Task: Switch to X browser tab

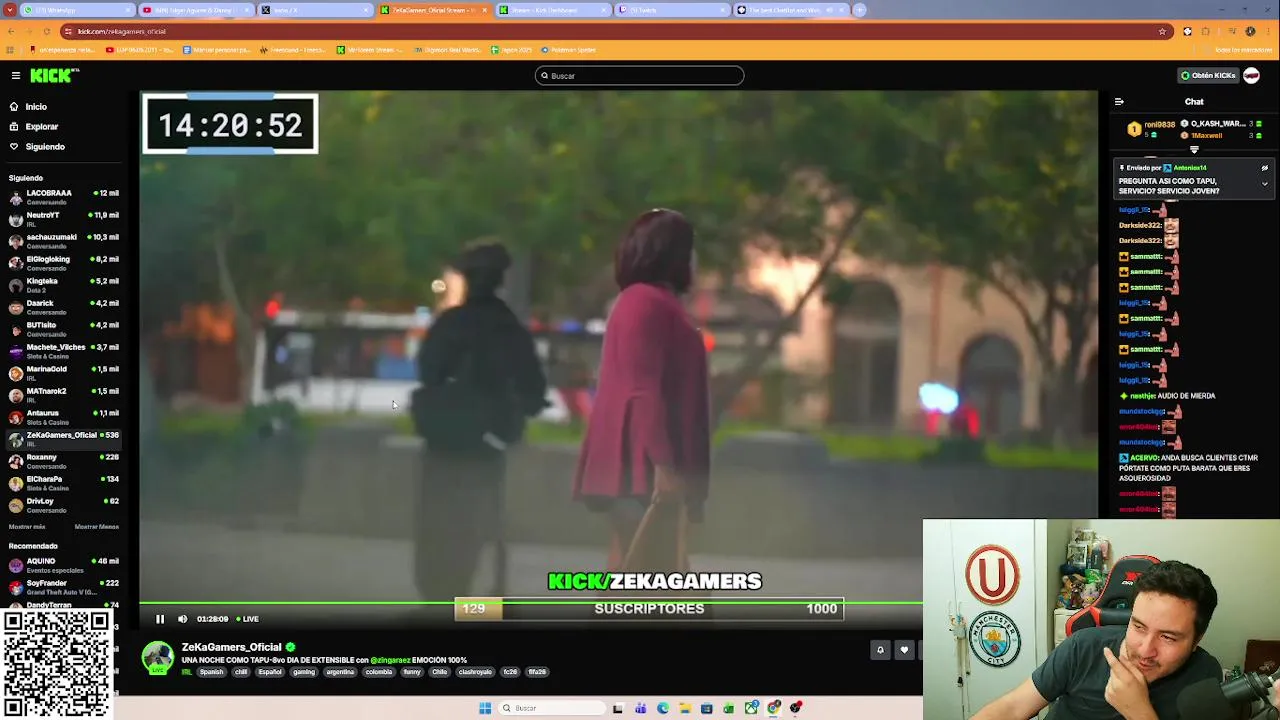Action: (313, 10)
